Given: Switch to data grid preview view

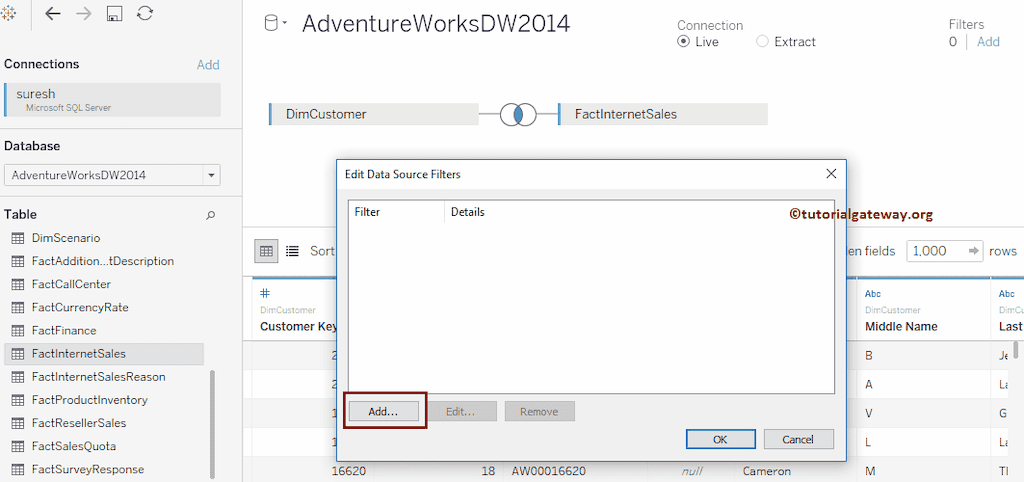Looking at the screenshot, I should coord(266,251).
